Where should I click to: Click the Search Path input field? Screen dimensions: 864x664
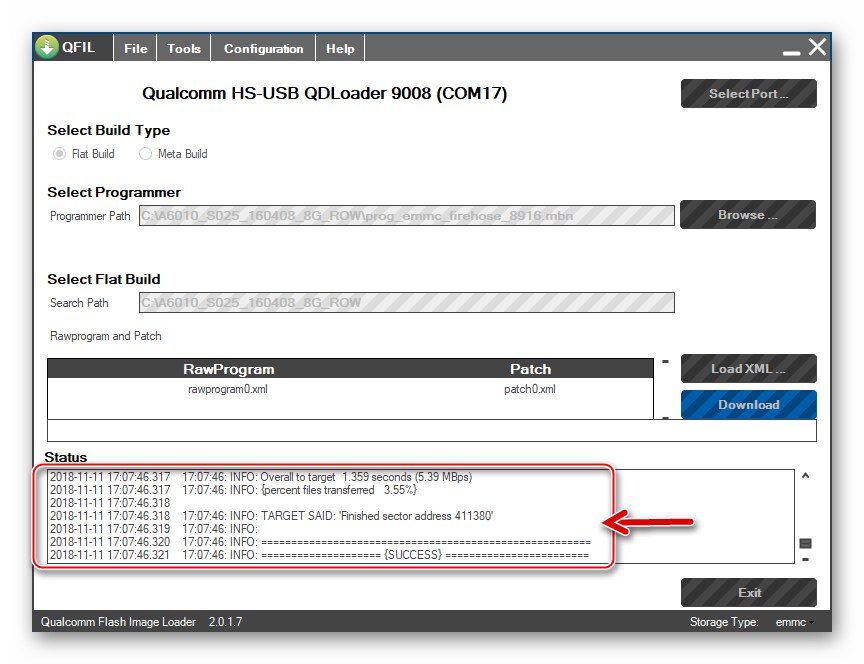click(x=407, y=303)
